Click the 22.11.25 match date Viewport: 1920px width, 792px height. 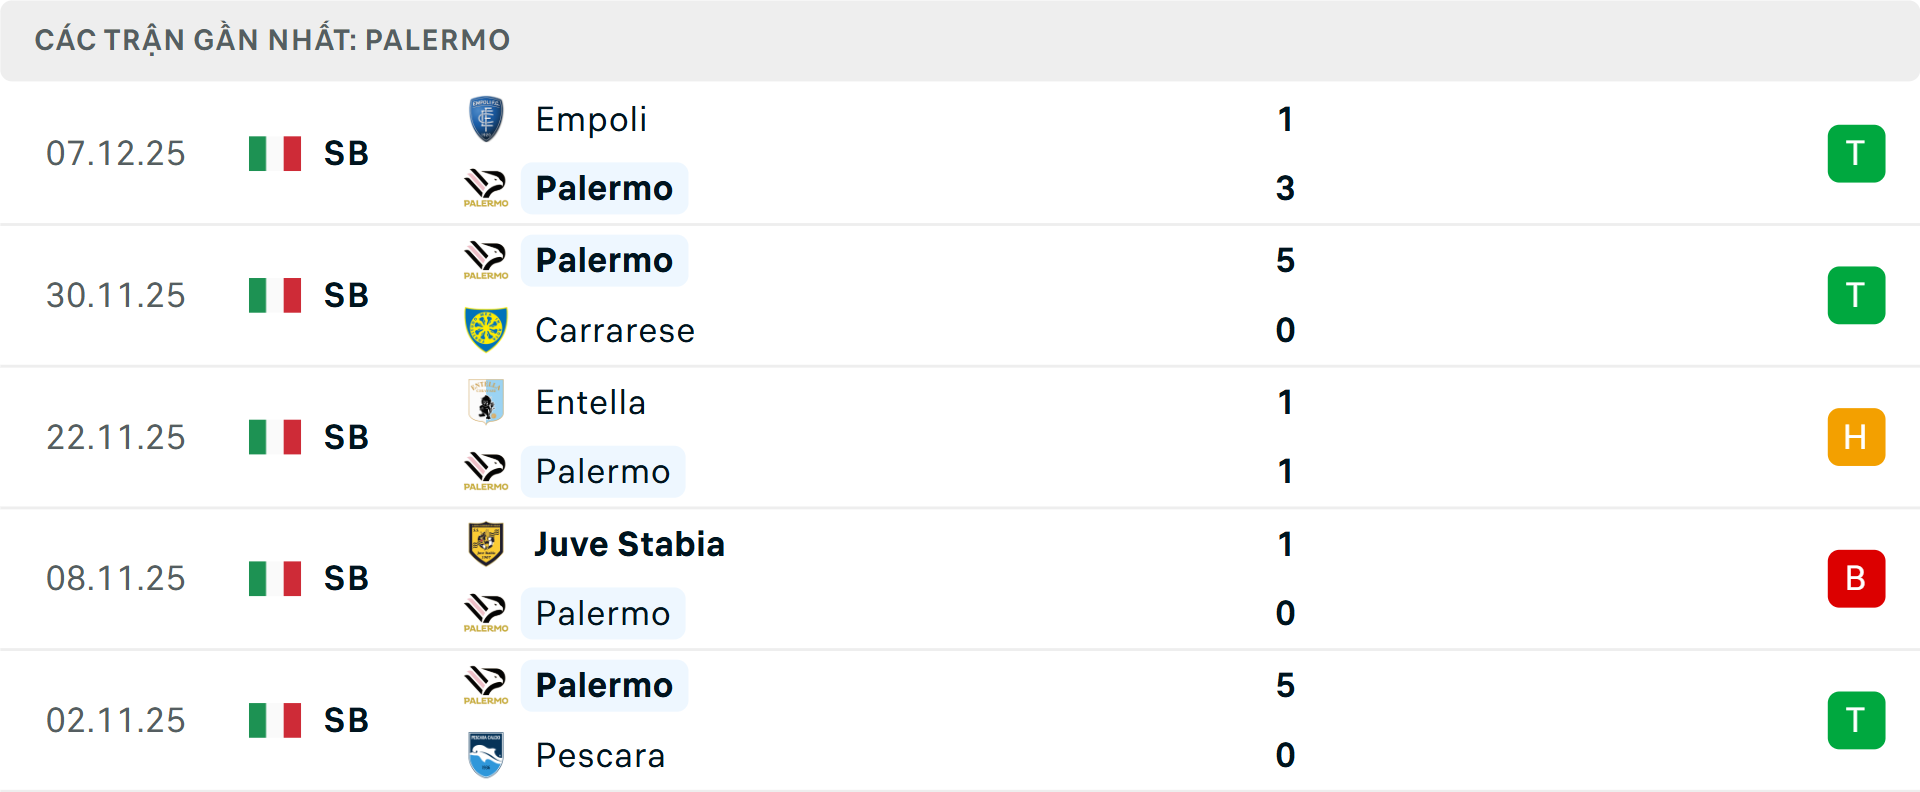(116, 437)
